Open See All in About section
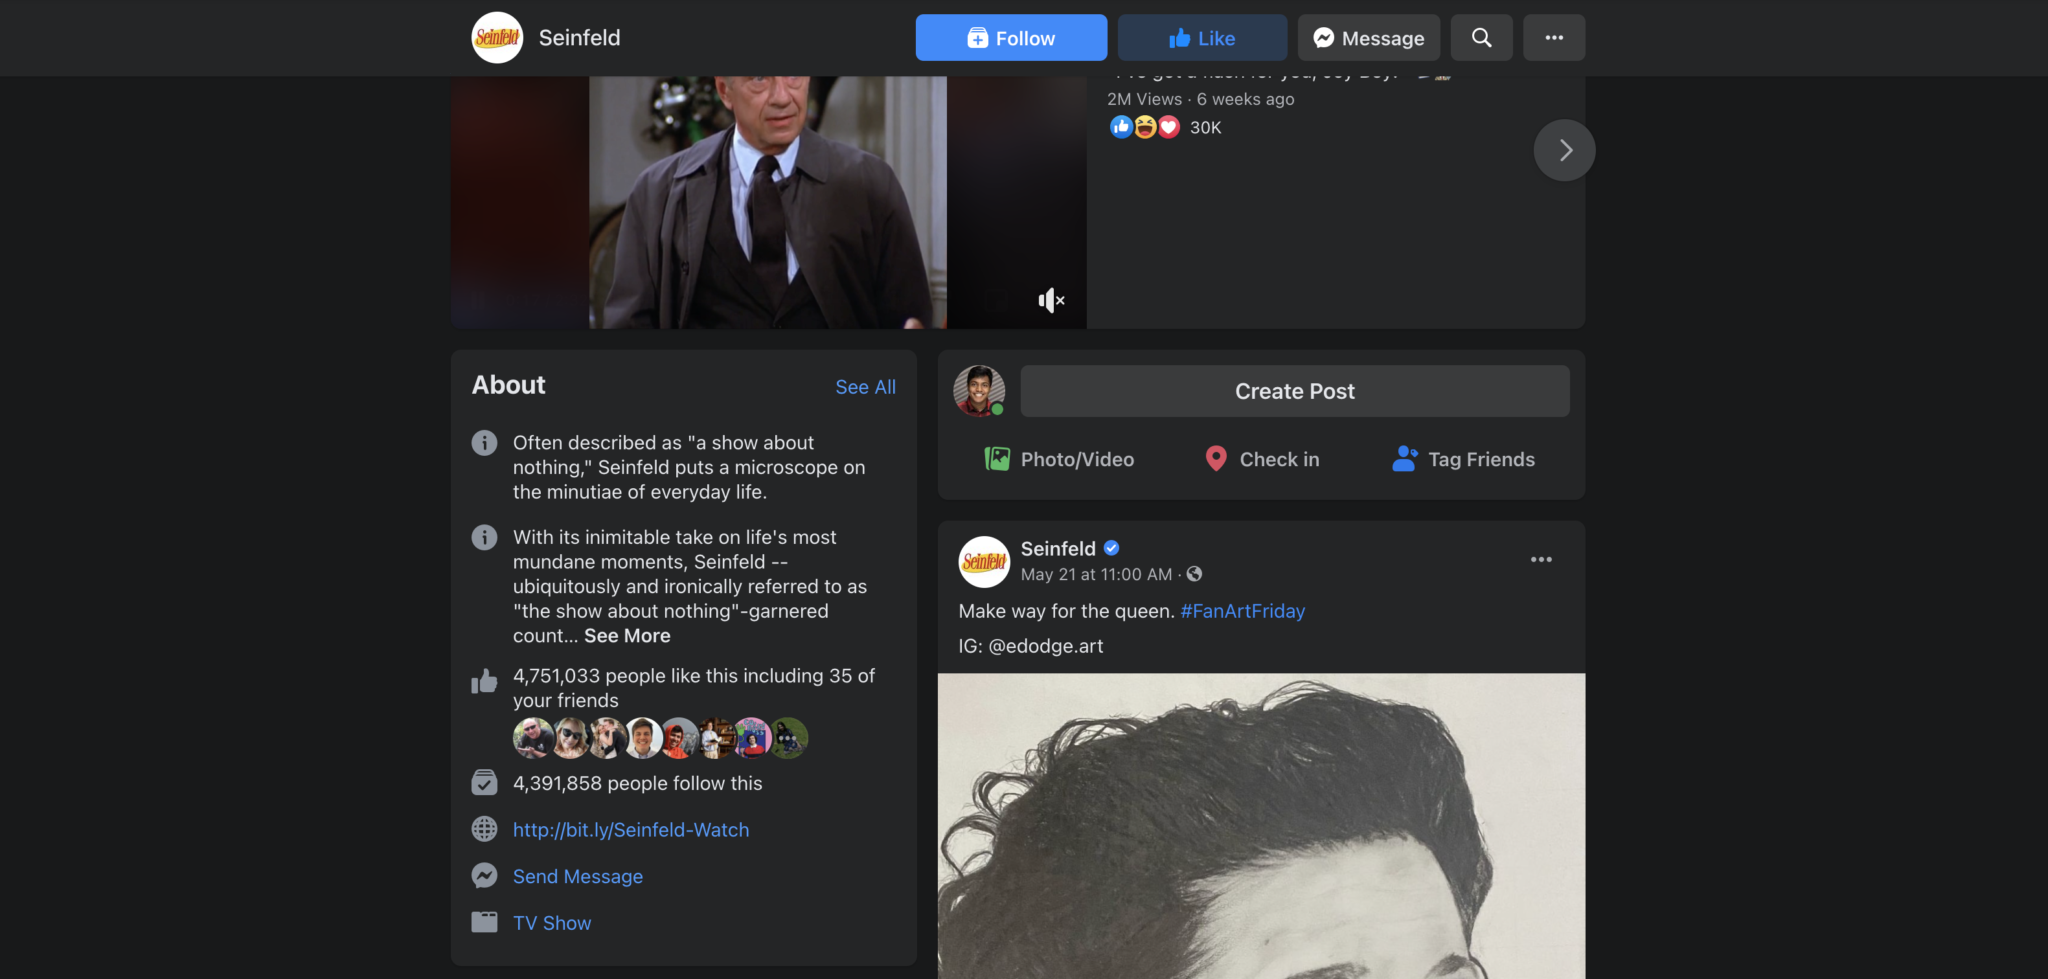 (x=865, y=387)
